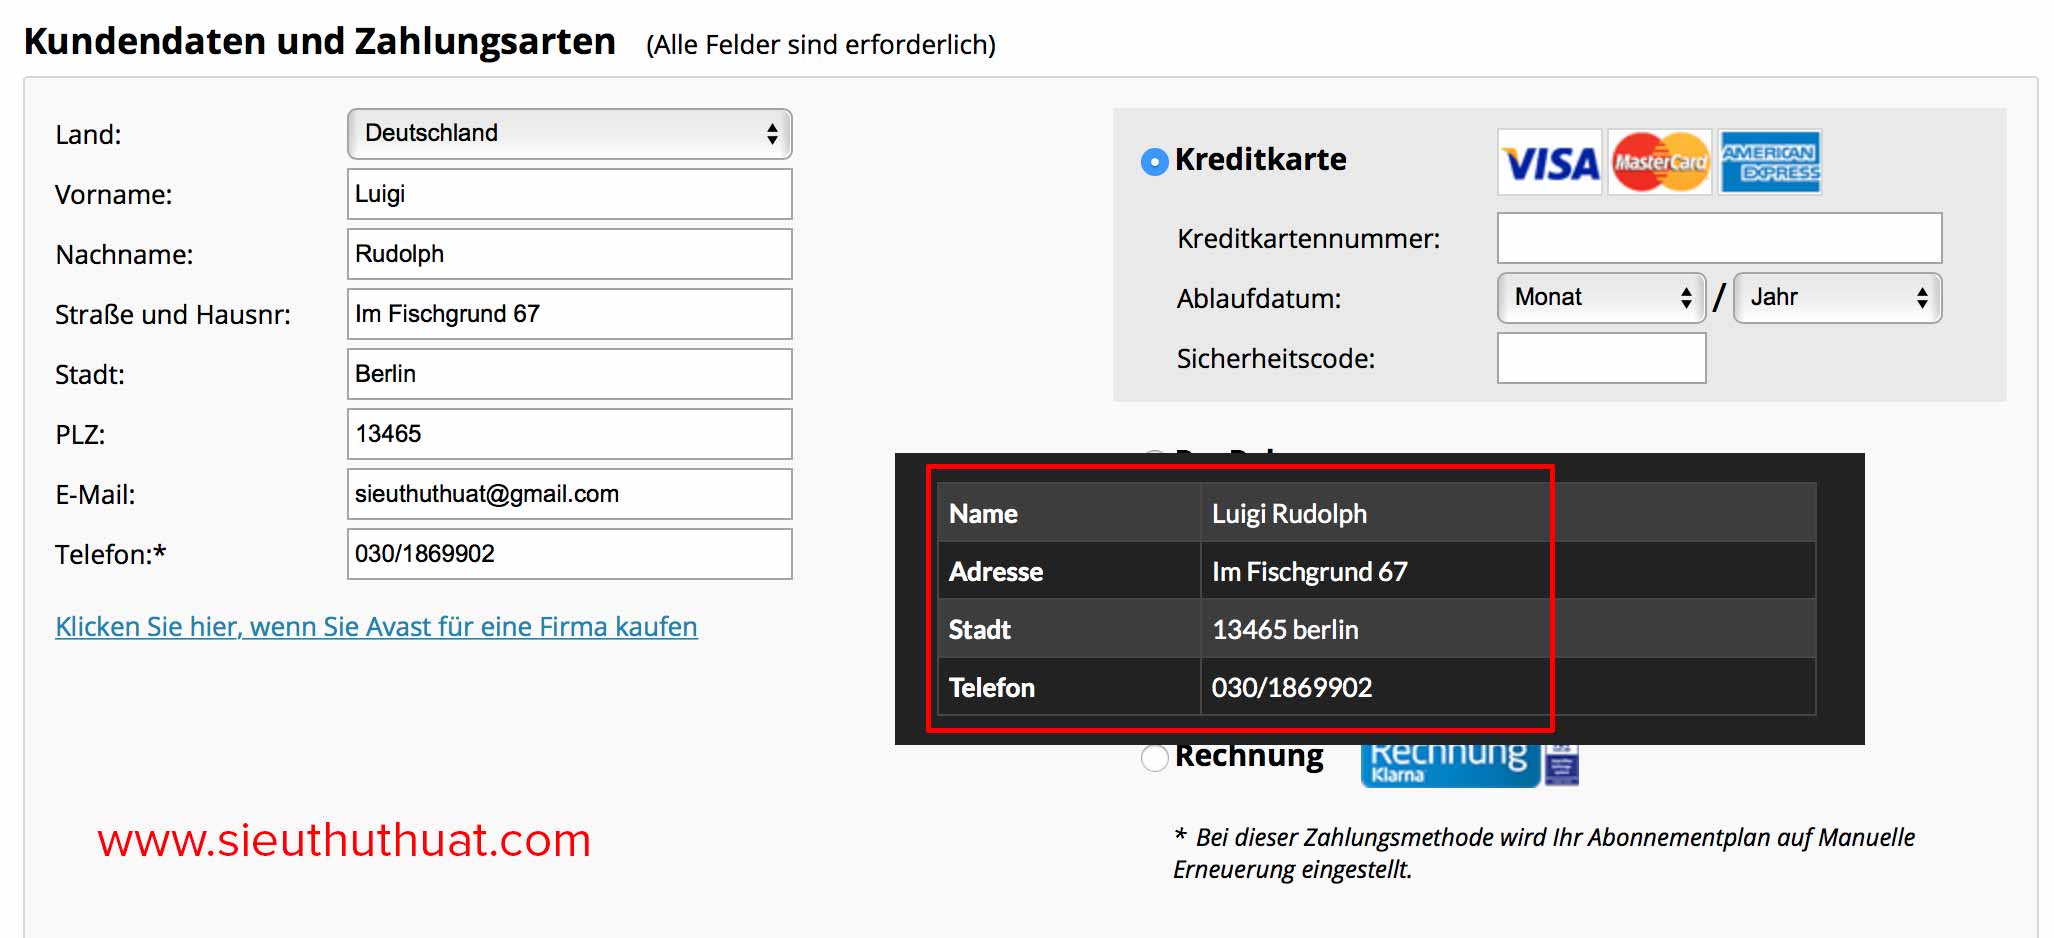
Task: Click the Kreditkartennummer input field
Action: (1719, 238)
